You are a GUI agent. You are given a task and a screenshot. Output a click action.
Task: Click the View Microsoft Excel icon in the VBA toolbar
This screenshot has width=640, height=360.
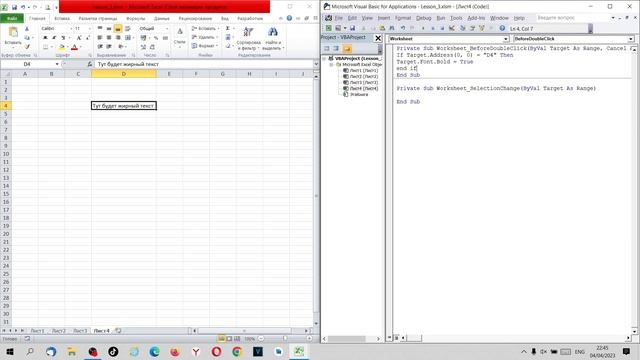pyautogui.click(x=329, y=28)
